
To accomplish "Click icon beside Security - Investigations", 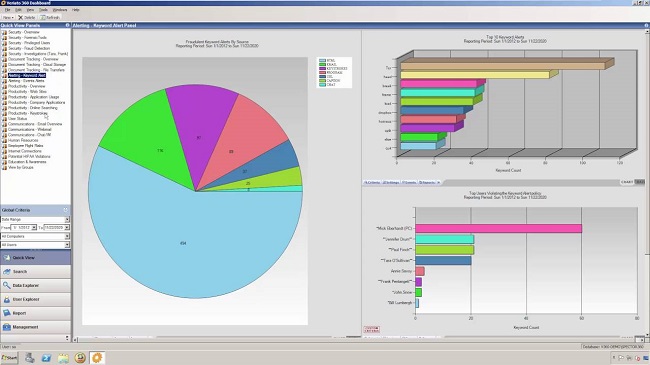I will click(x=4, y=54).
